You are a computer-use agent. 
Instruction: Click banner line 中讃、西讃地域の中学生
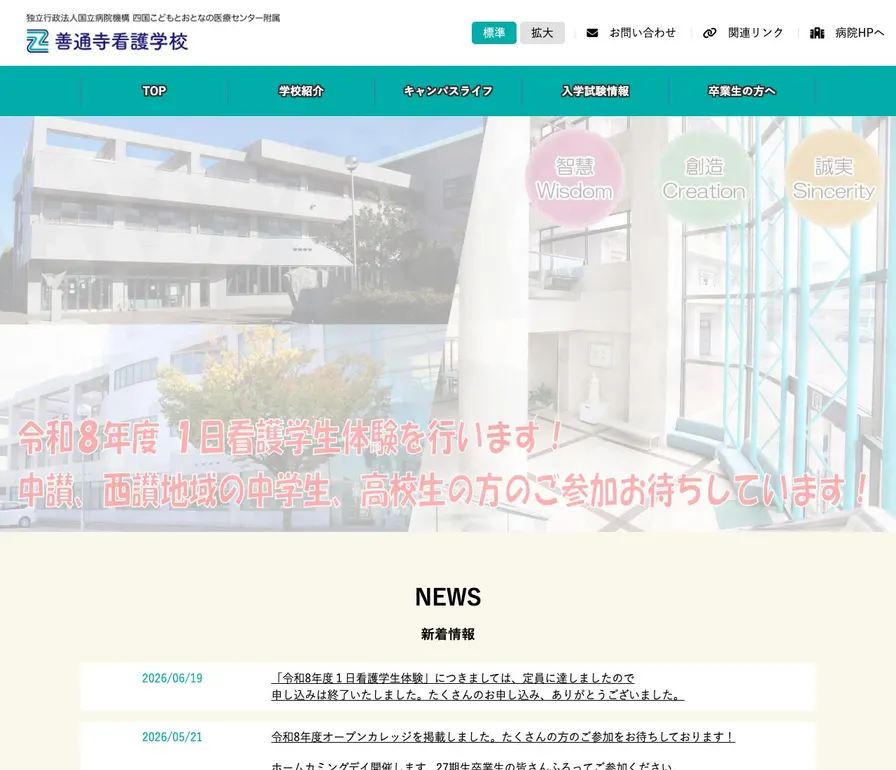tap(444, 490)
